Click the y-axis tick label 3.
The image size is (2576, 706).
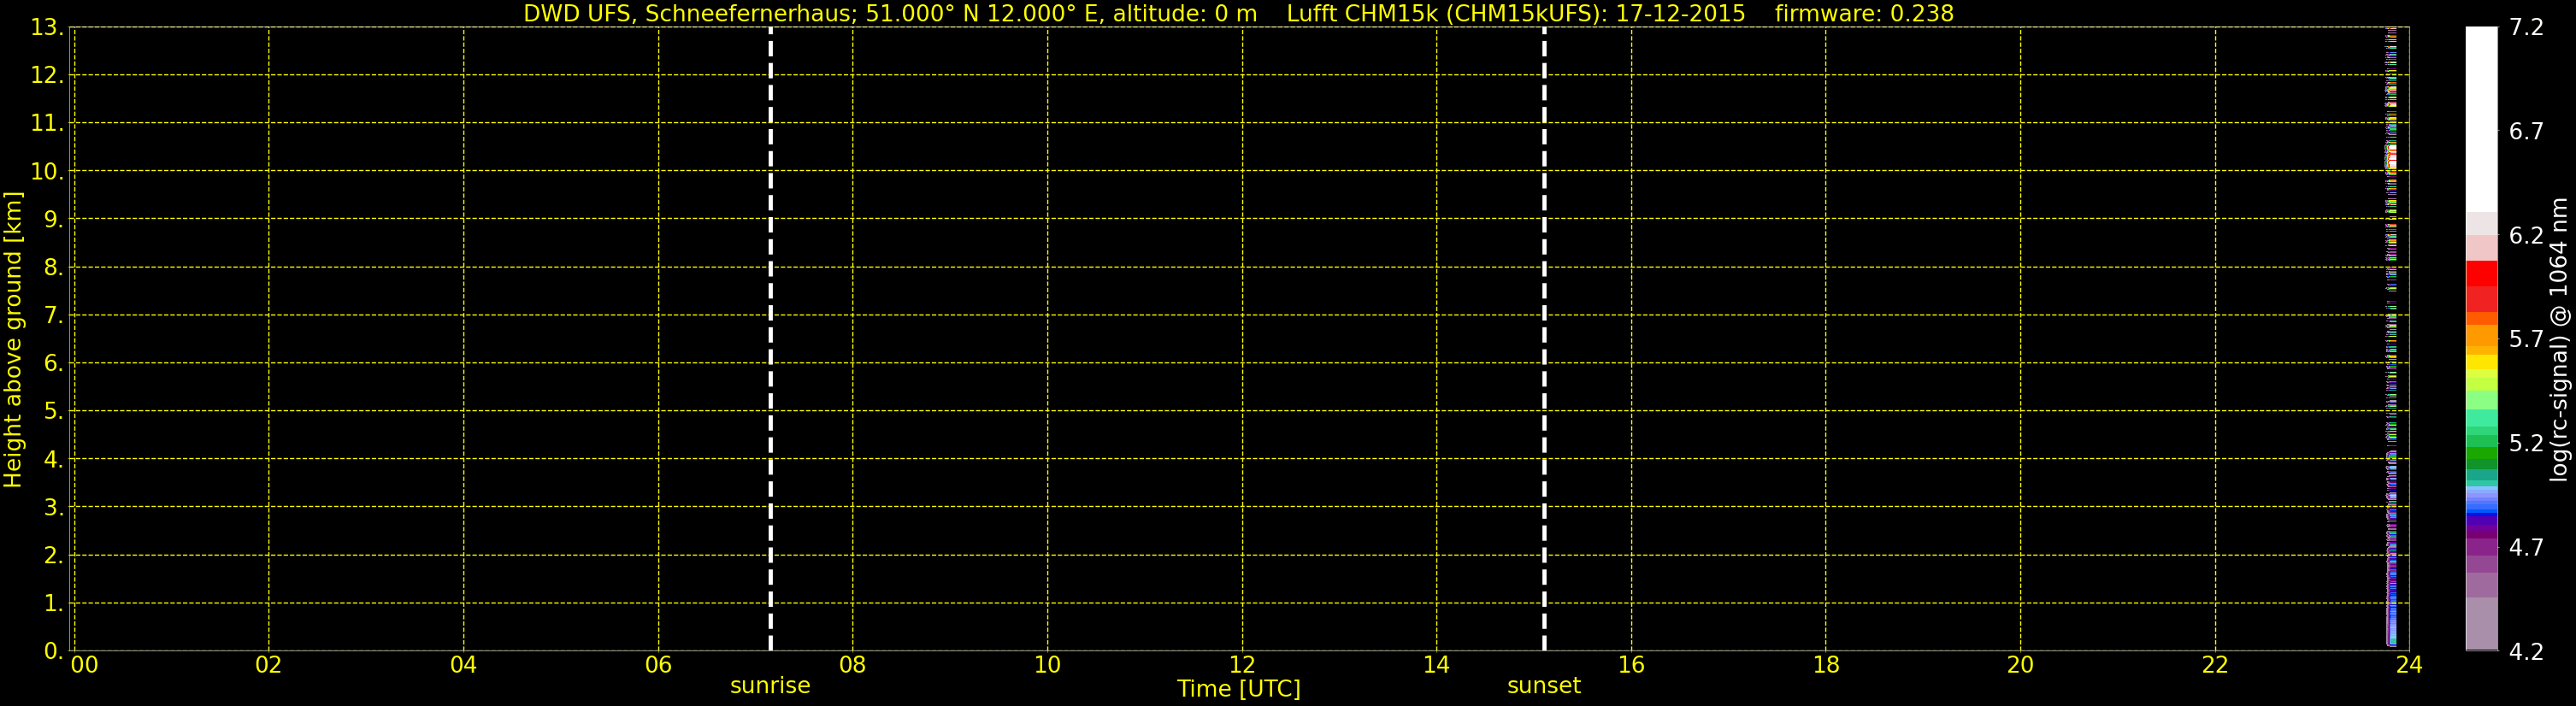point(54,507)
